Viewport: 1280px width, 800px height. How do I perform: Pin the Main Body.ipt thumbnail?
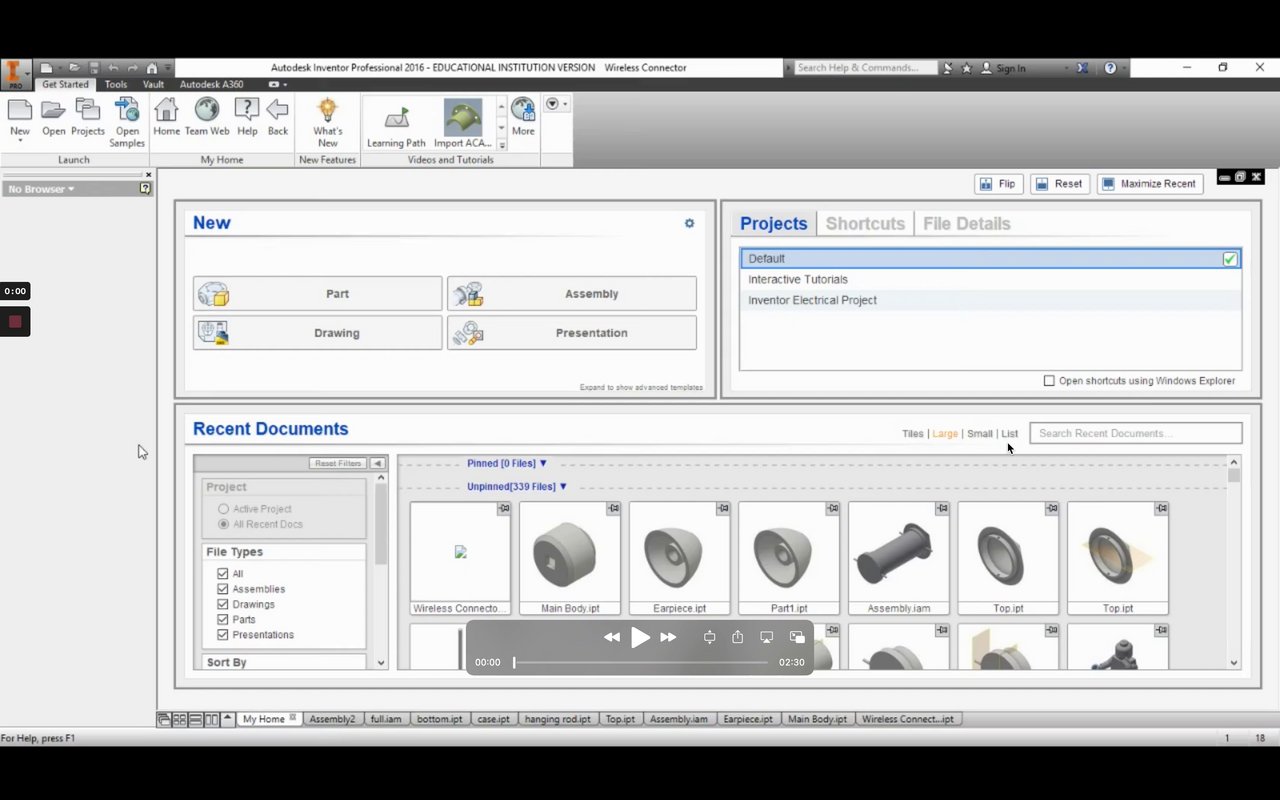pyautogui.click(x=613, y=509)
